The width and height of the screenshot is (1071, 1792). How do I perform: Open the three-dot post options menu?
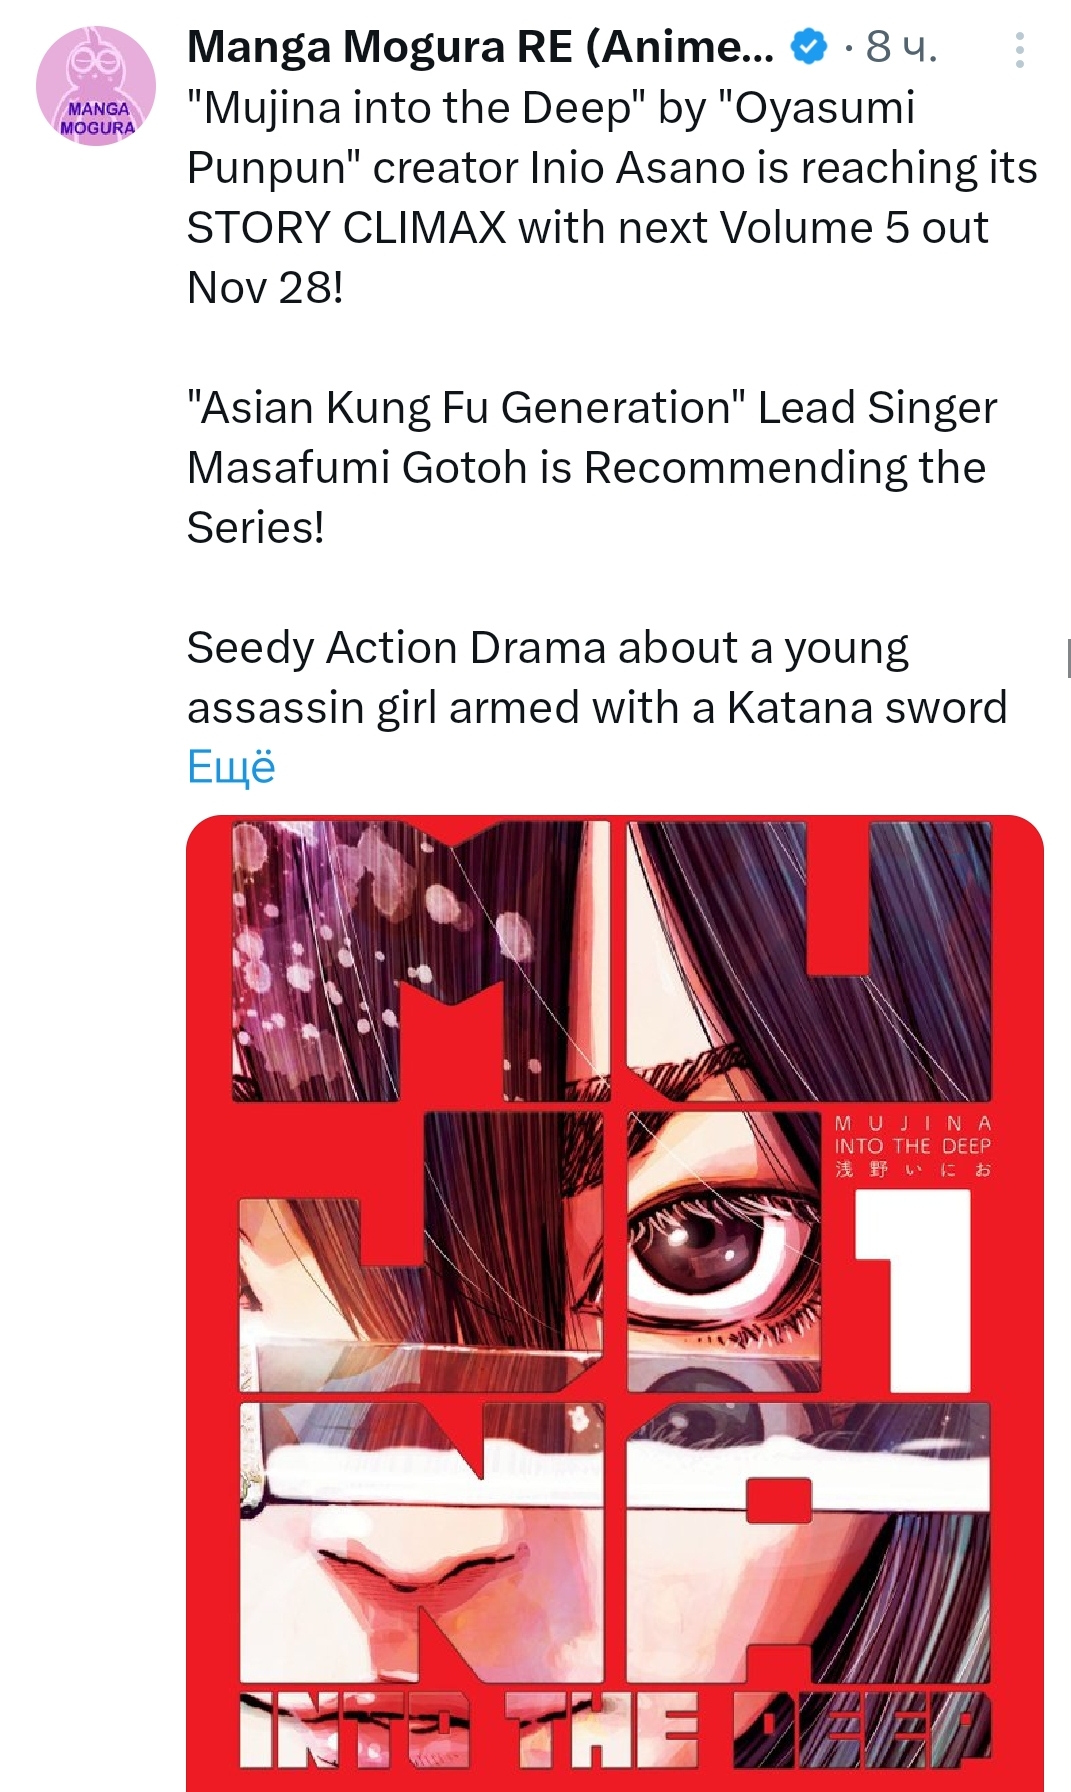1019,50
